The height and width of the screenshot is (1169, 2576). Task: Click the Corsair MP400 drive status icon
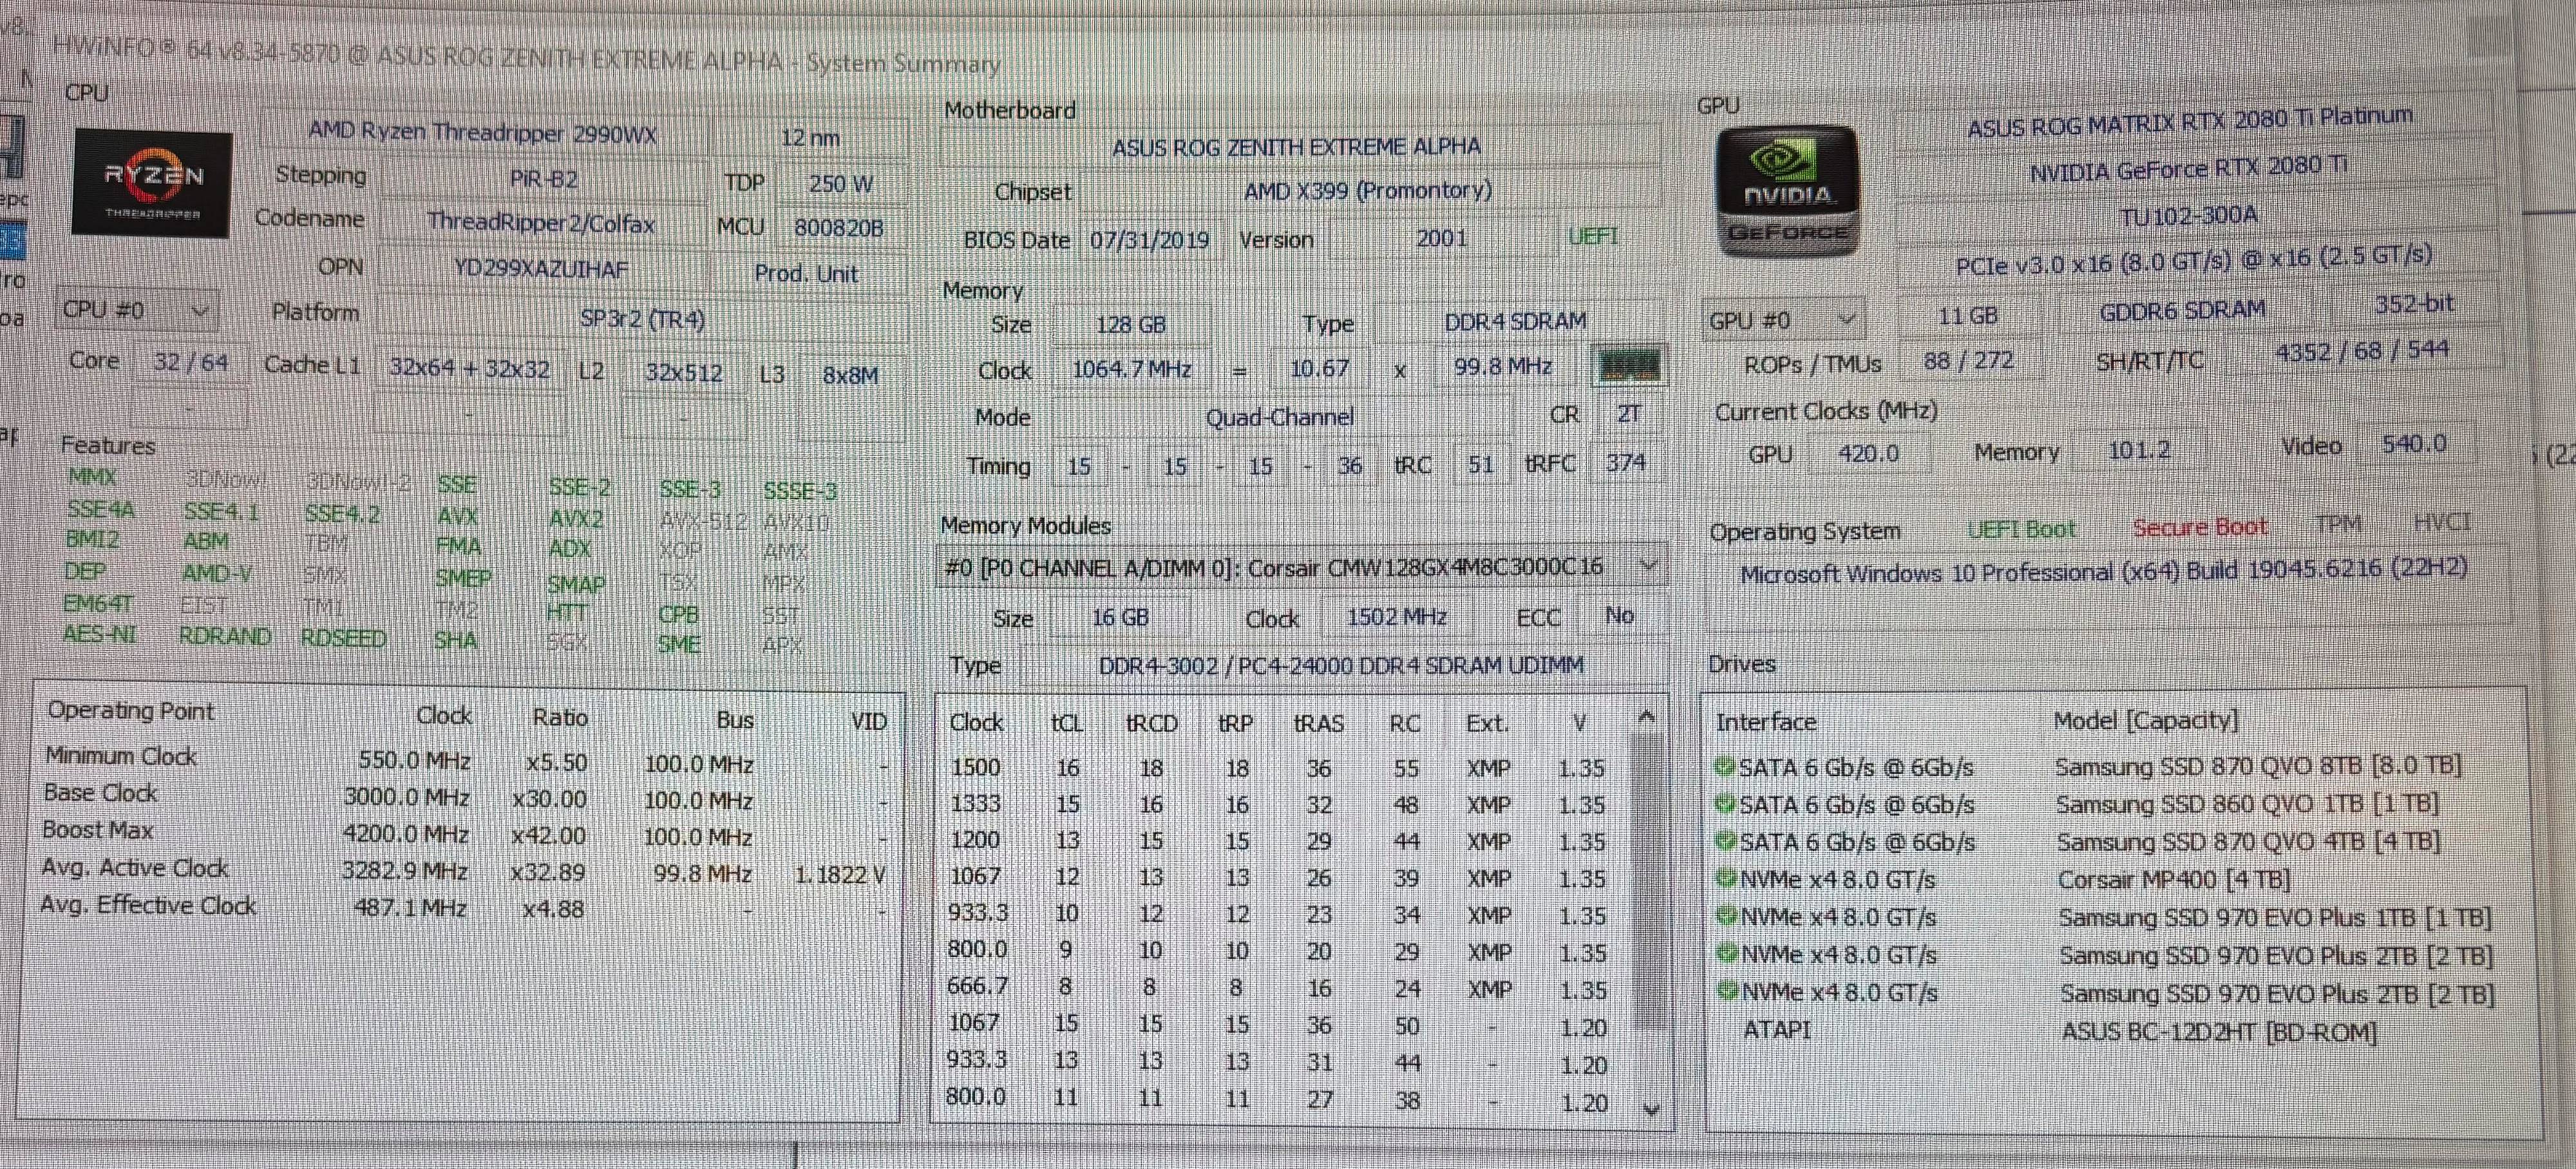pyautogui.click(x=1726, y=879)
